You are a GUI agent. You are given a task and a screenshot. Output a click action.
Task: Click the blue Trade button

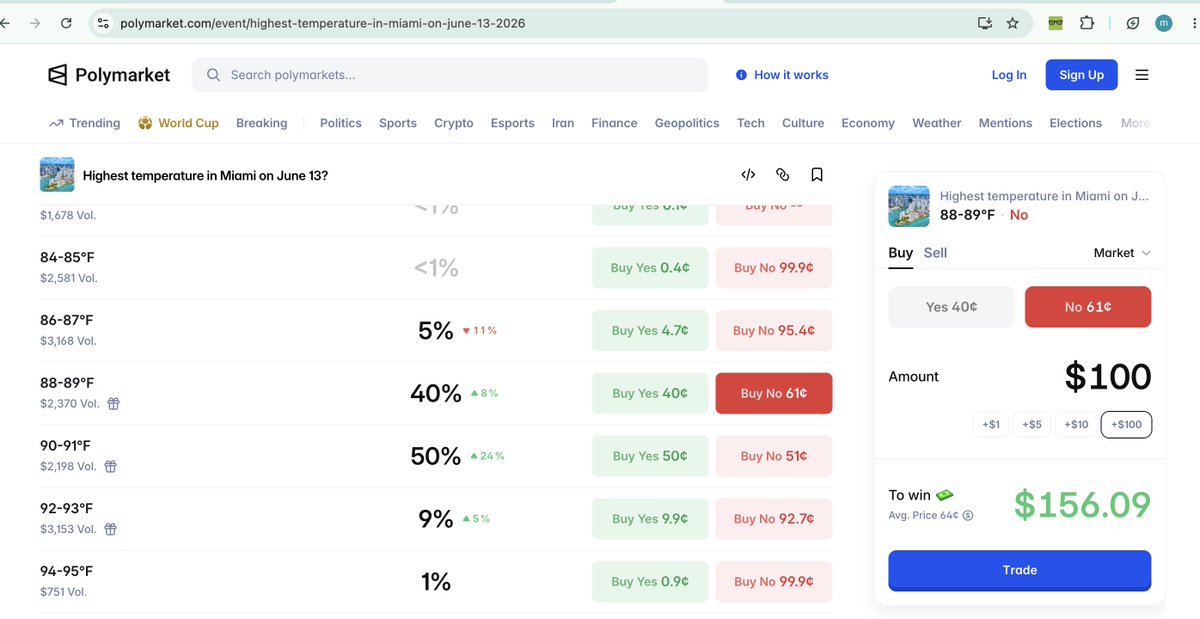point(1020,570)
